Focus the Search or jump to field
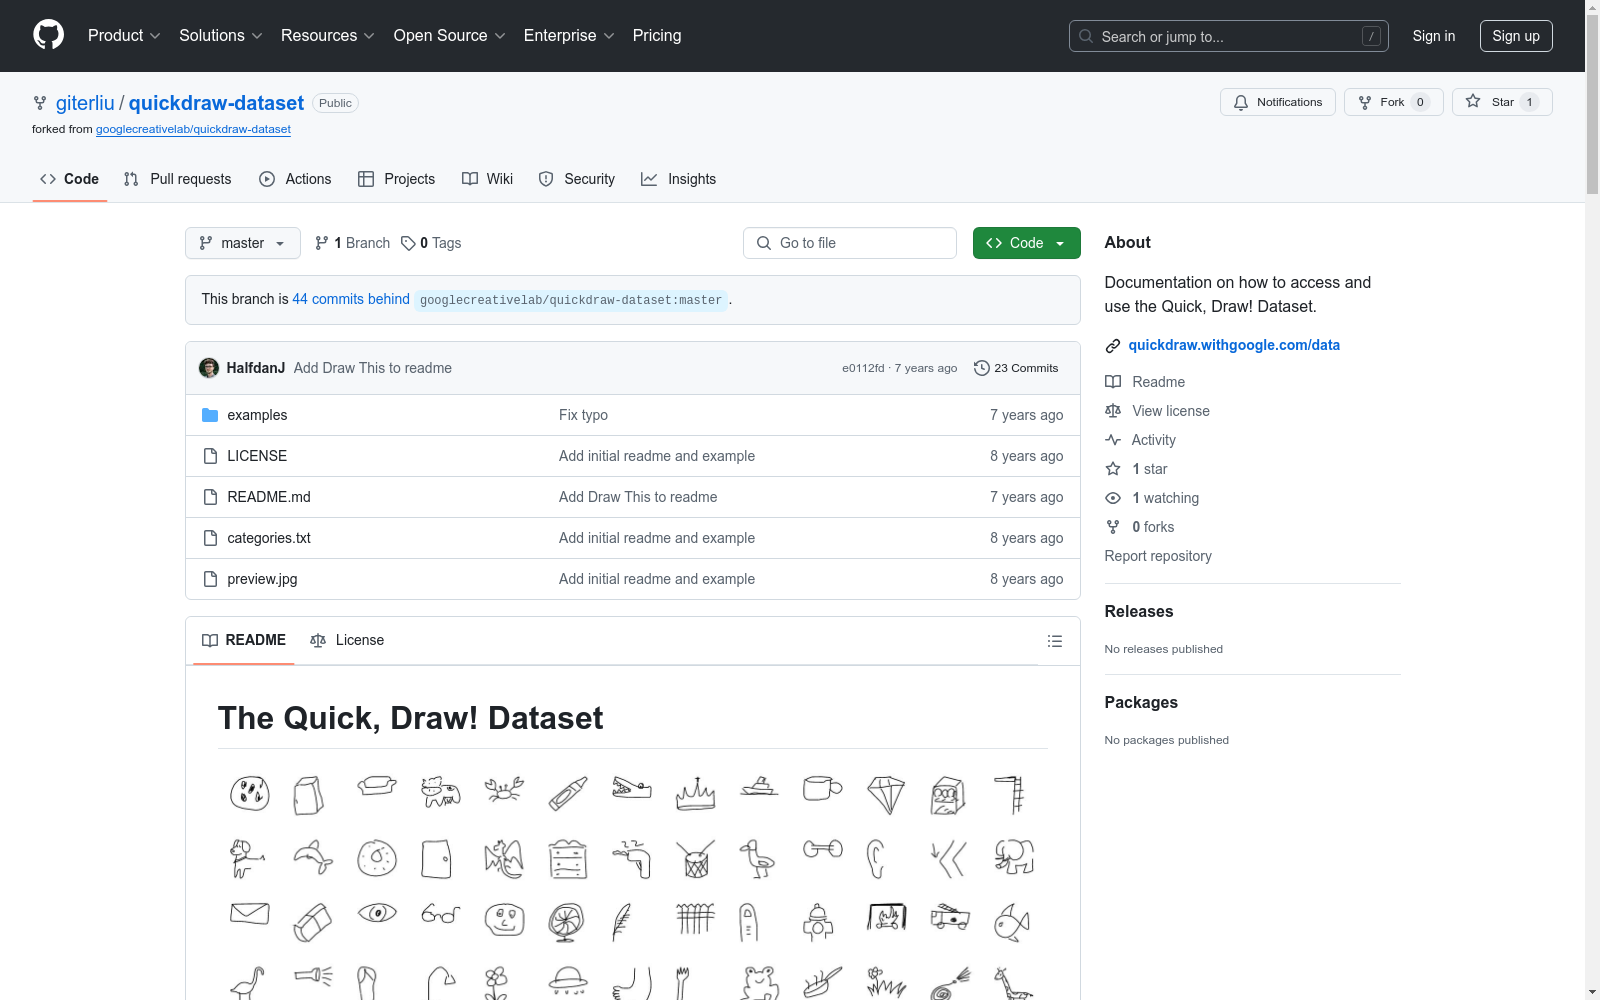Screen dimensions: 1600x1000 (x=1229, y=36)
